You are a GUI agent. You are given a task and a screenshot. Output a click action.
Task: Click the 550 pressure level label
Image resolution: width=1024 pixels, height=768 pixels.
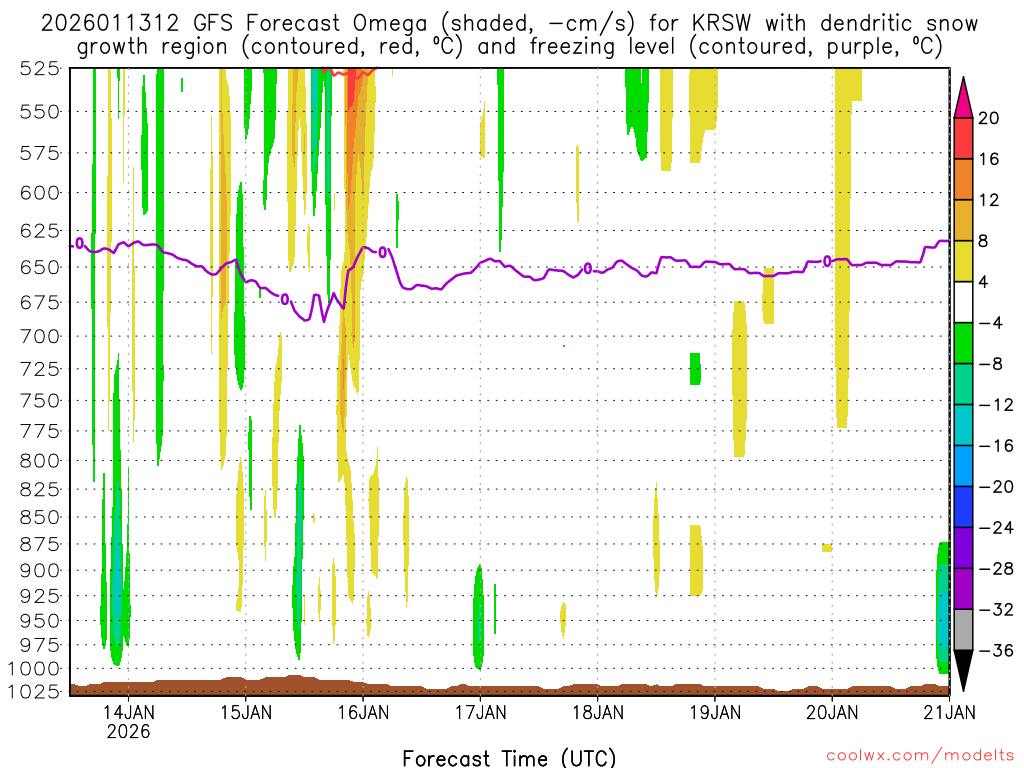point(40,112)
